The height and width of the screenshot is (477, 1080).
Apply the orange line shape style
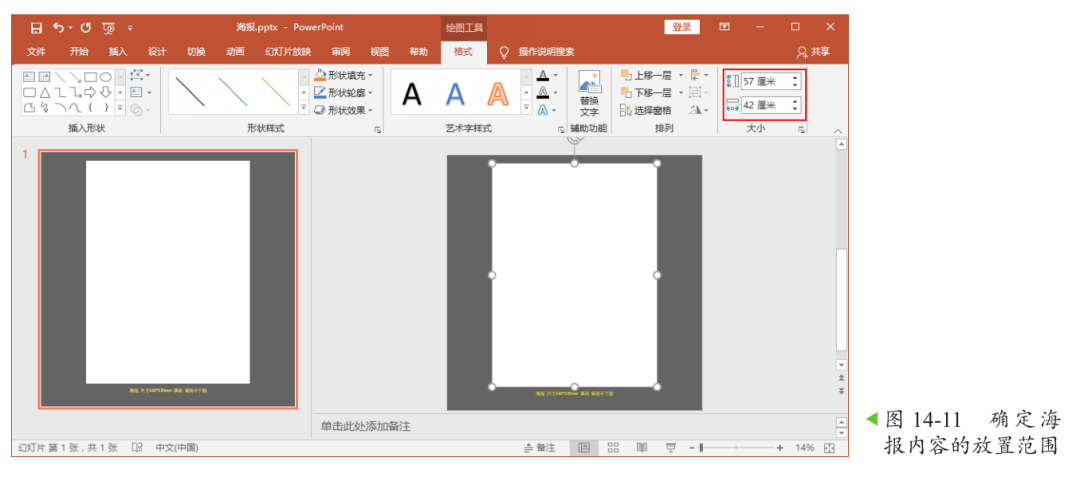click(x=276, y=92)
